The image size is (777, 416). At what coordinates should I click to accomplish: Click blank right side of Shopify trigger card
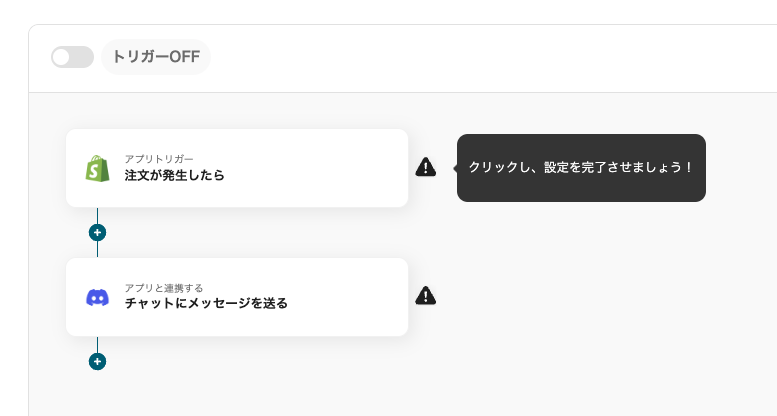click(x=340, y=168)
